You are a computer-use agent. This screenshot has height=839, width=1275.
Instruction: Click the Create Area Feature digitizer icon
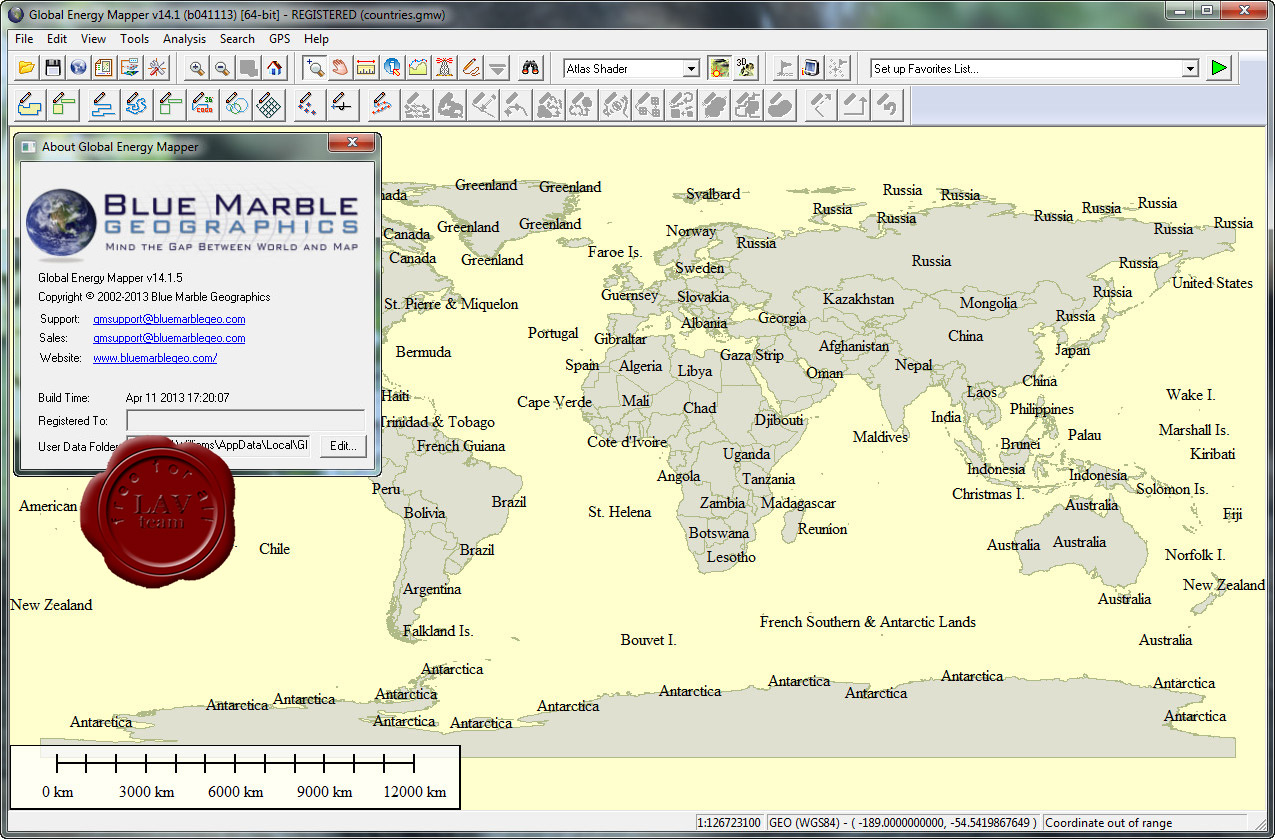(30, 103)
